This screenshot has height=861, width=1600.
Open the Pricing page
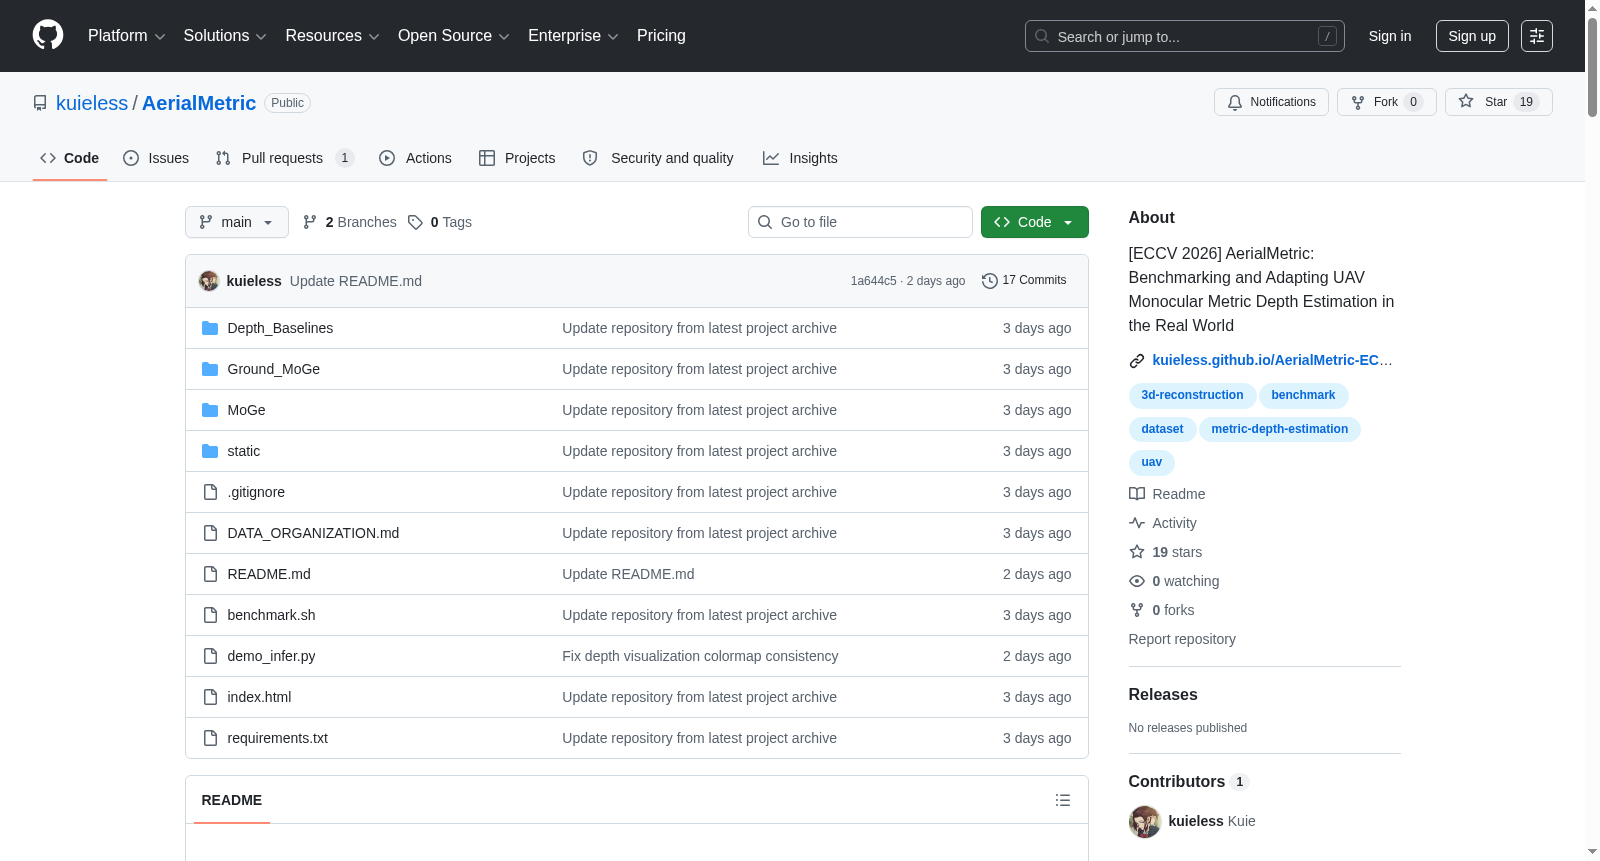point(661,36)
